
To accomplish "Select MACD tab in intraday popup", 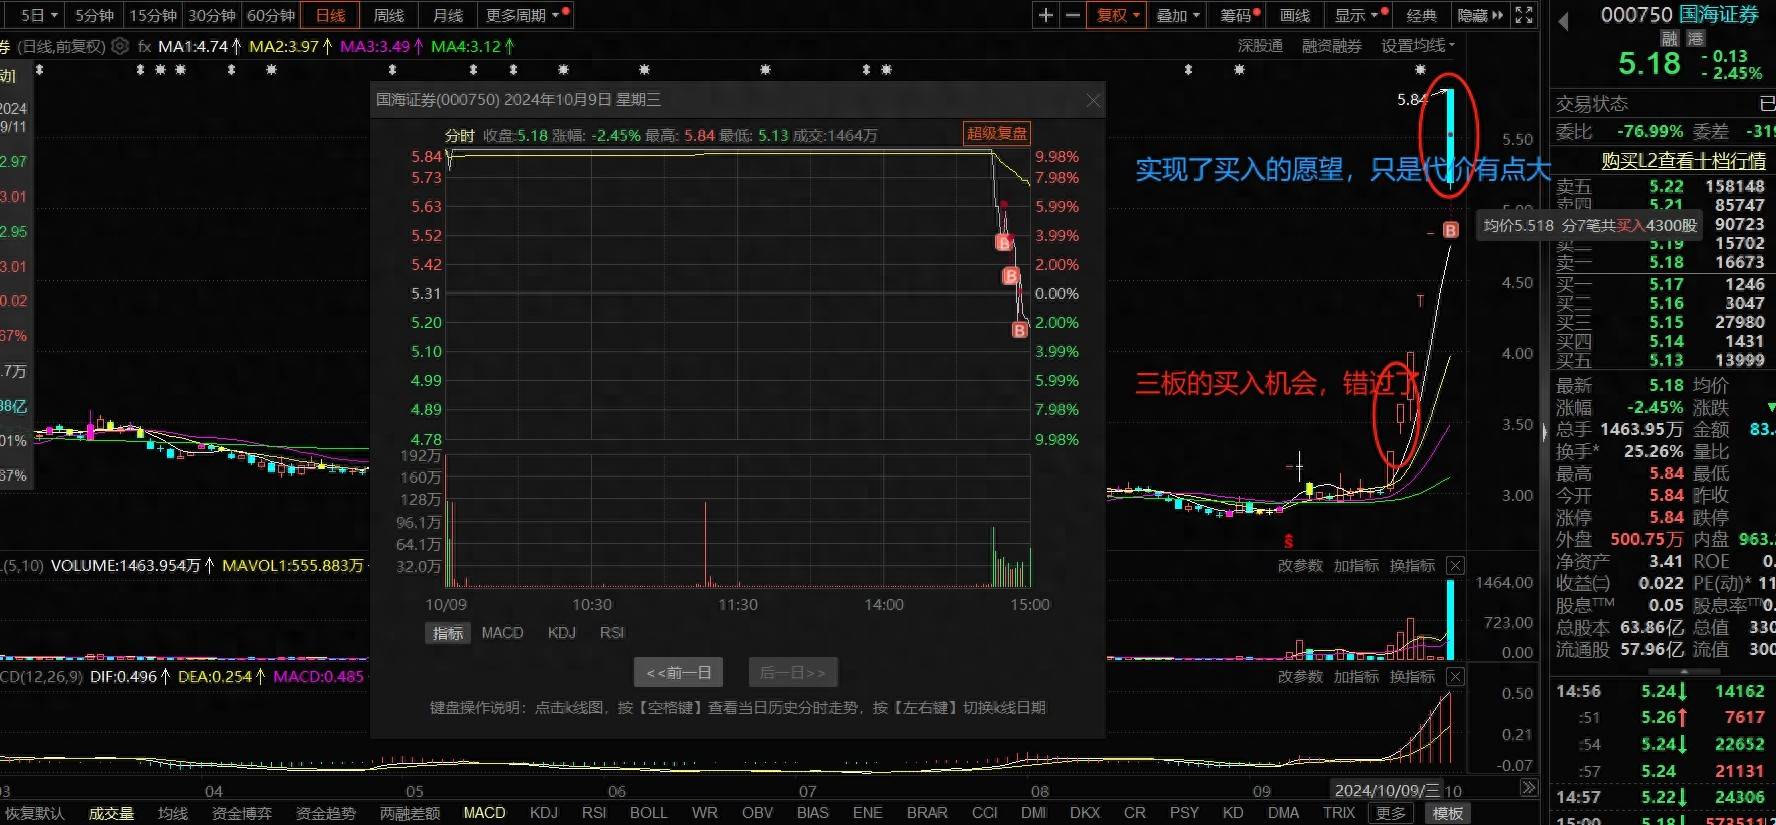I will coord(502,633).
